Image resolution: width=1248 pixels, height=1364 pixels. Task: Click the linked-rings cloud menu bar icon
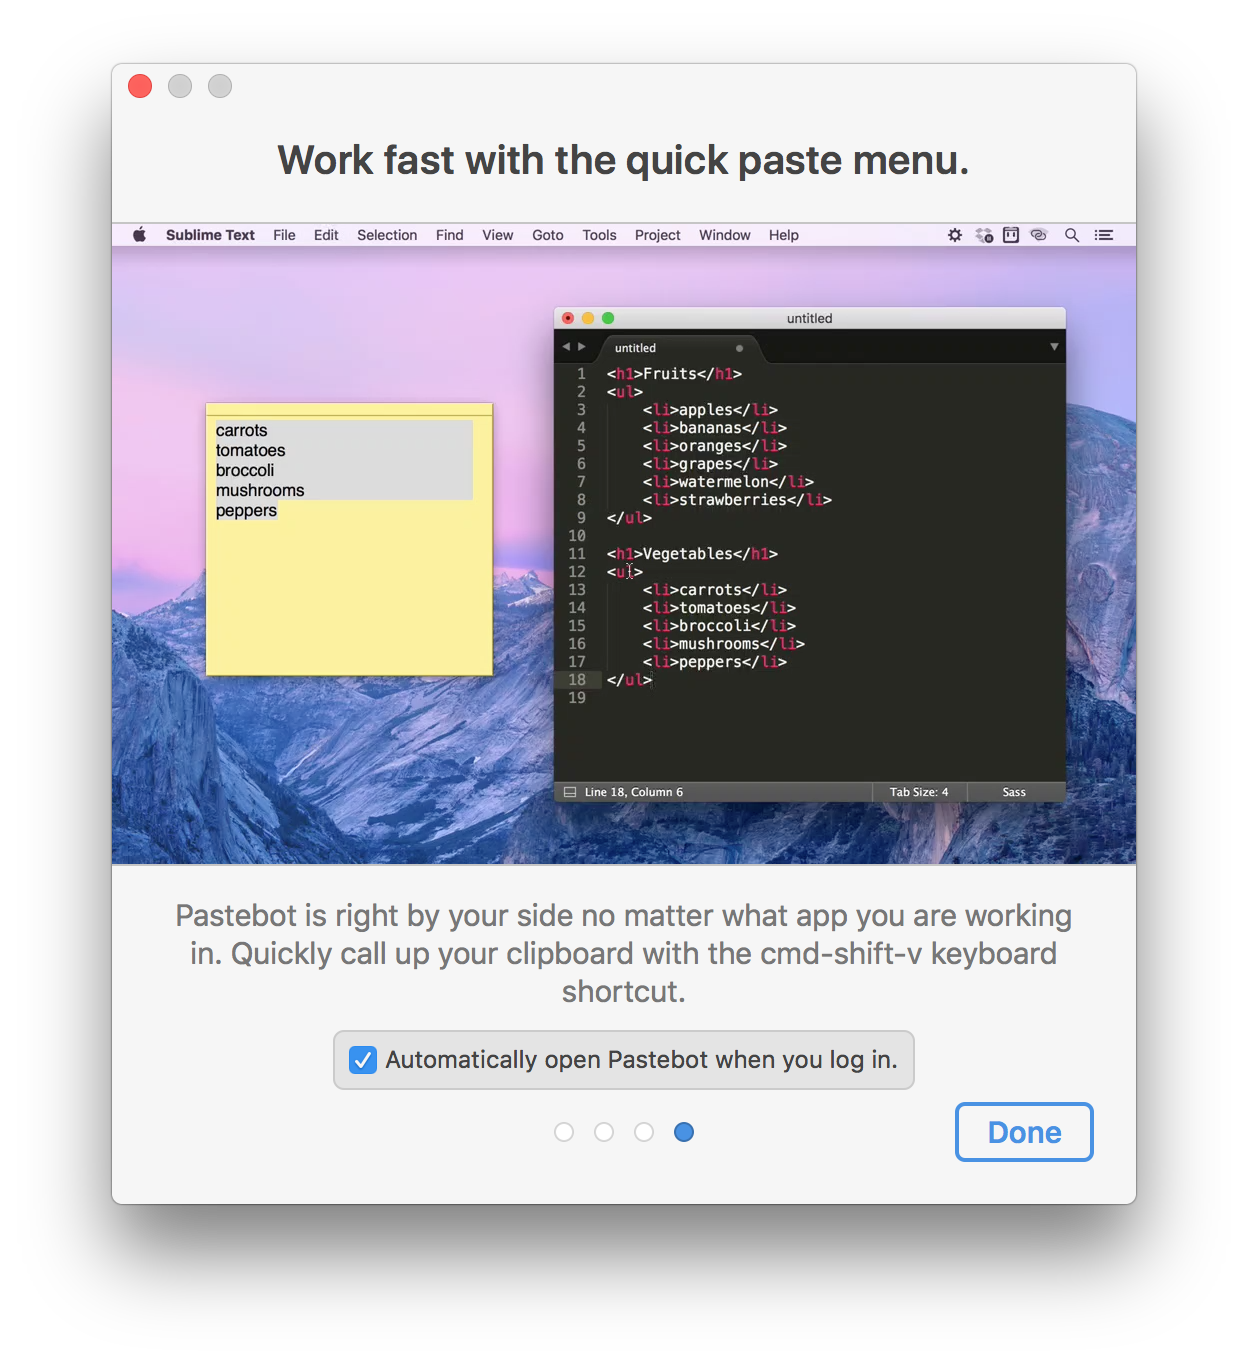click(x=1039, y=235)
